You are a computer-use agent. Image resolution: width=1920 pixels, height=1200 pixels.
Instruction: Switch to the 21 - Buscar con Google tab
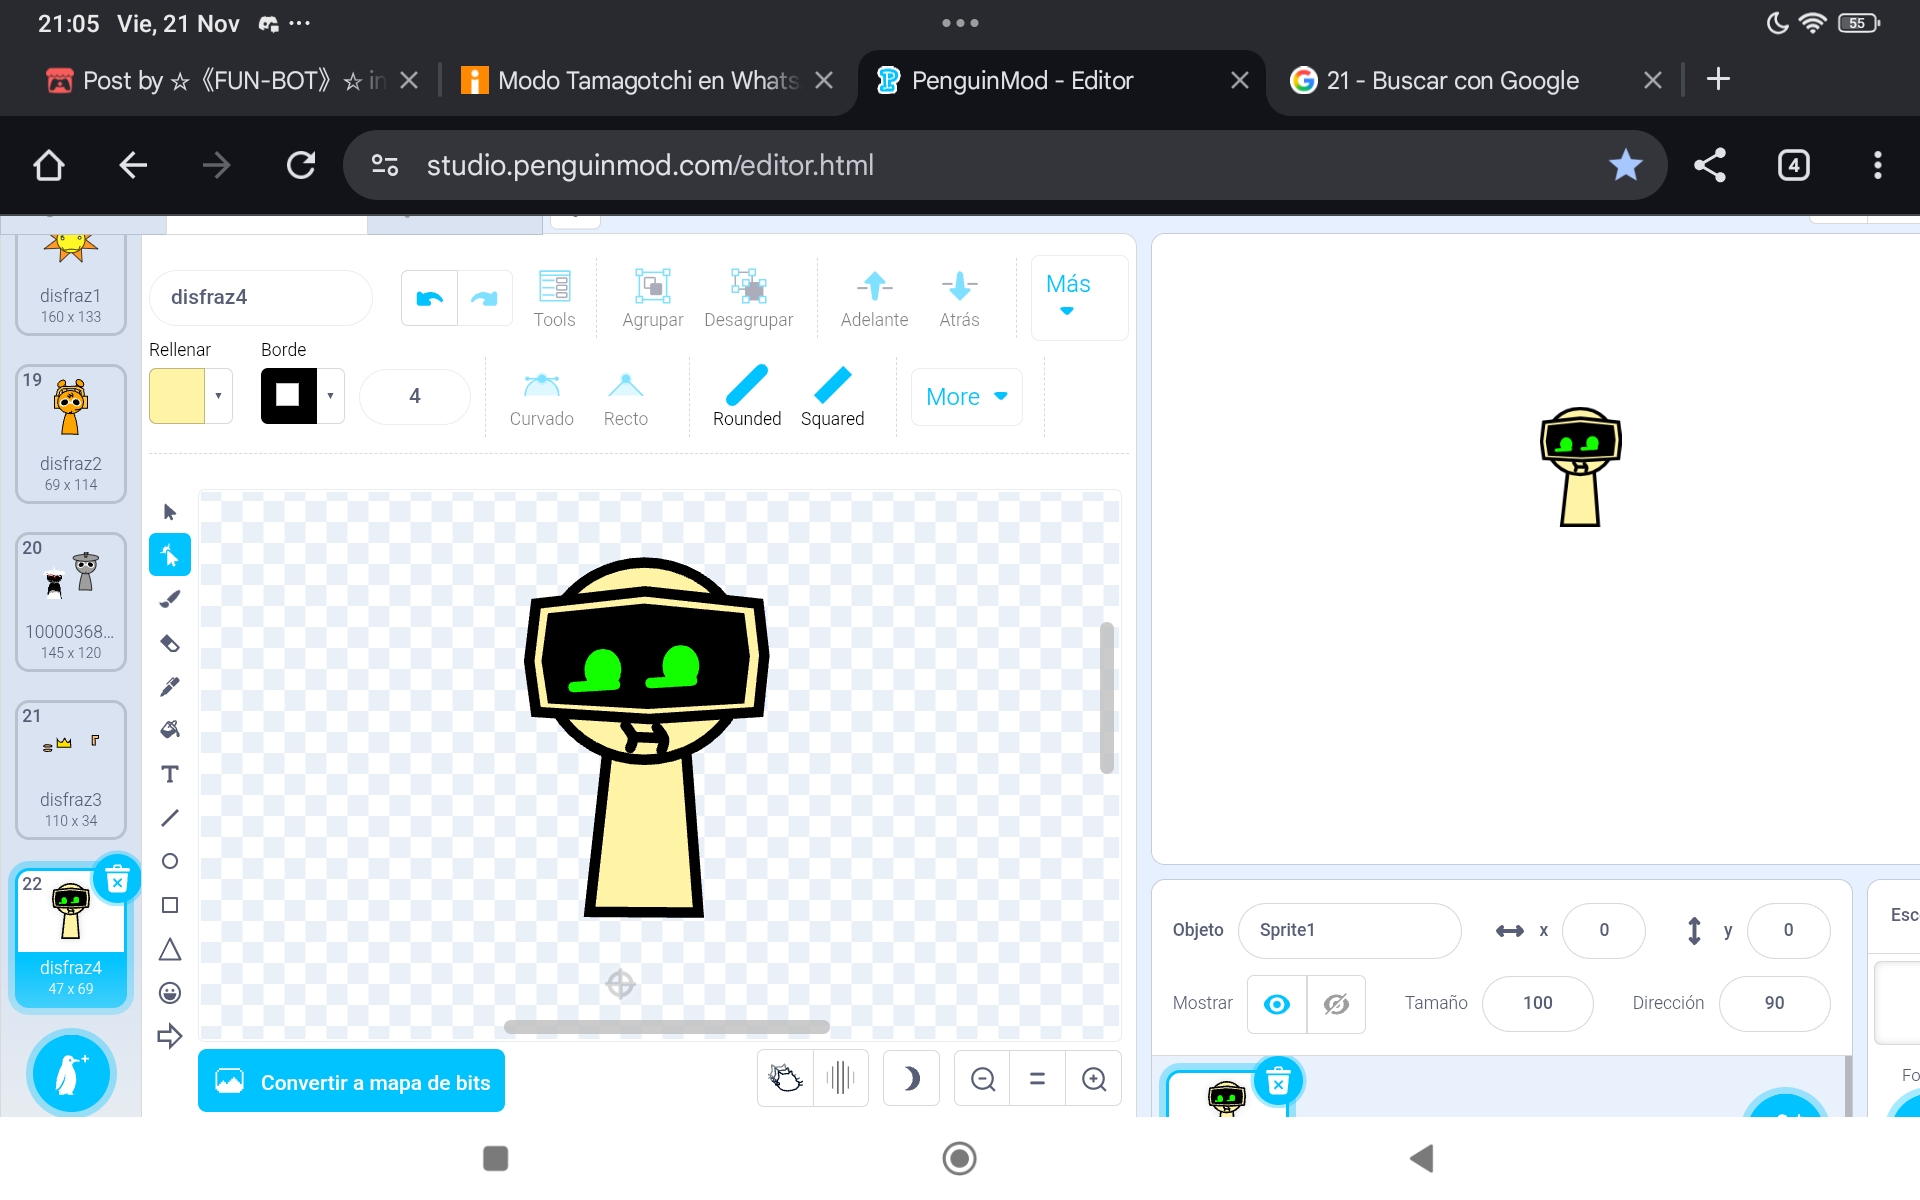coord(1452,81)
